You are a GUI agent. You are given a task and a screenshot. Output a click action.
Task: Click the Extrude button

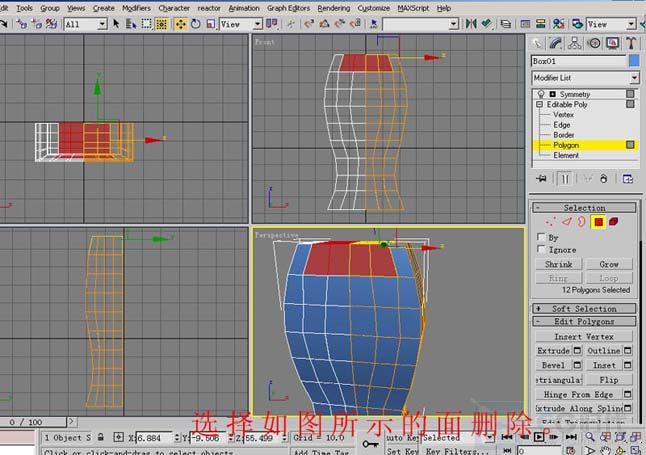click(x=553, y=350)
